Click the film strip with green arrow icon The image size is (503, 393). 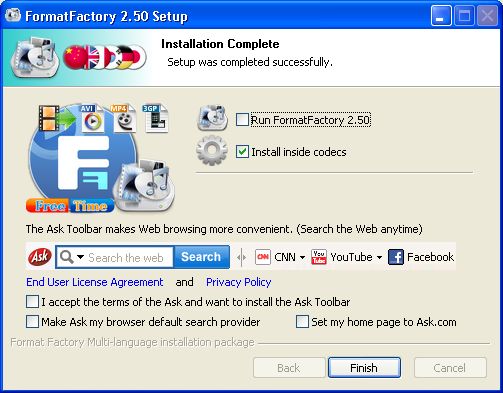click(x=56, y=118)
